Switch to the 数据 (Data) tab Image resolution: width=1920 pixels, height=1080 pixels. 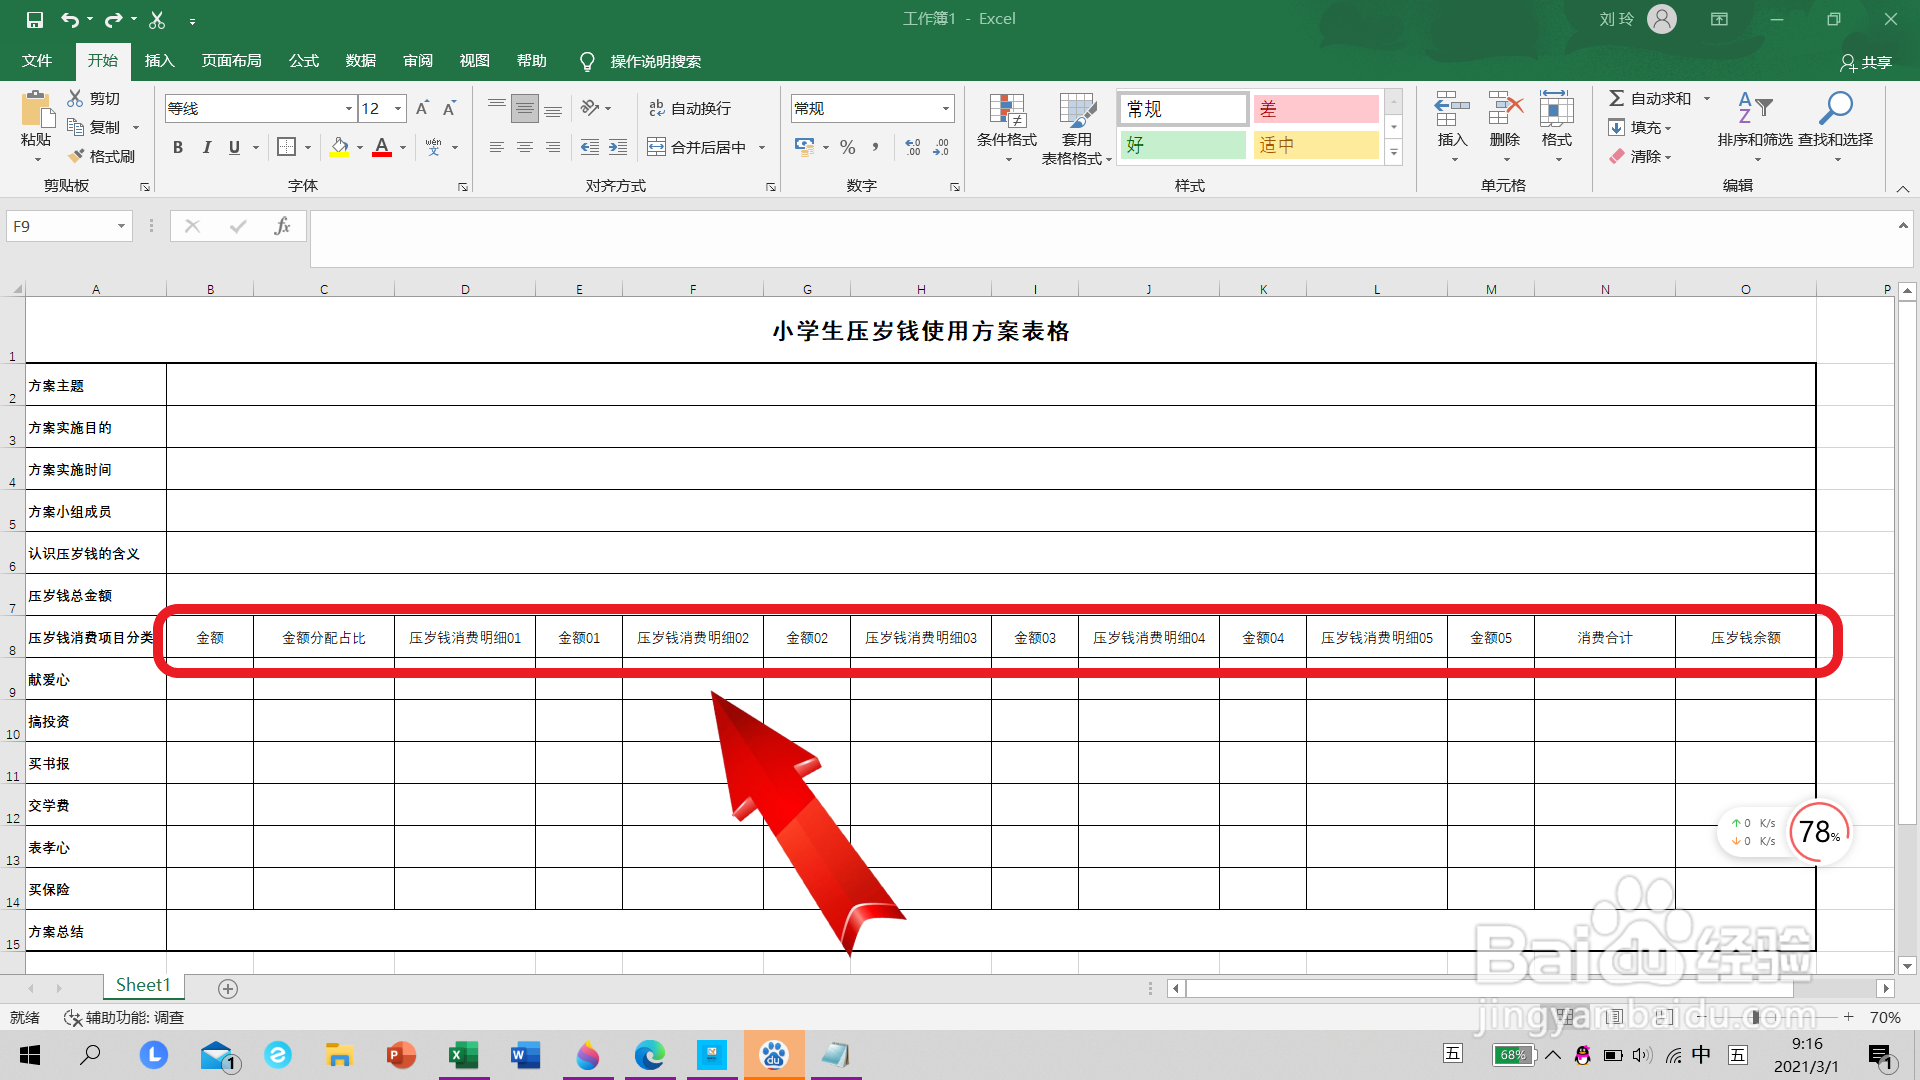(x=360, y=61)
